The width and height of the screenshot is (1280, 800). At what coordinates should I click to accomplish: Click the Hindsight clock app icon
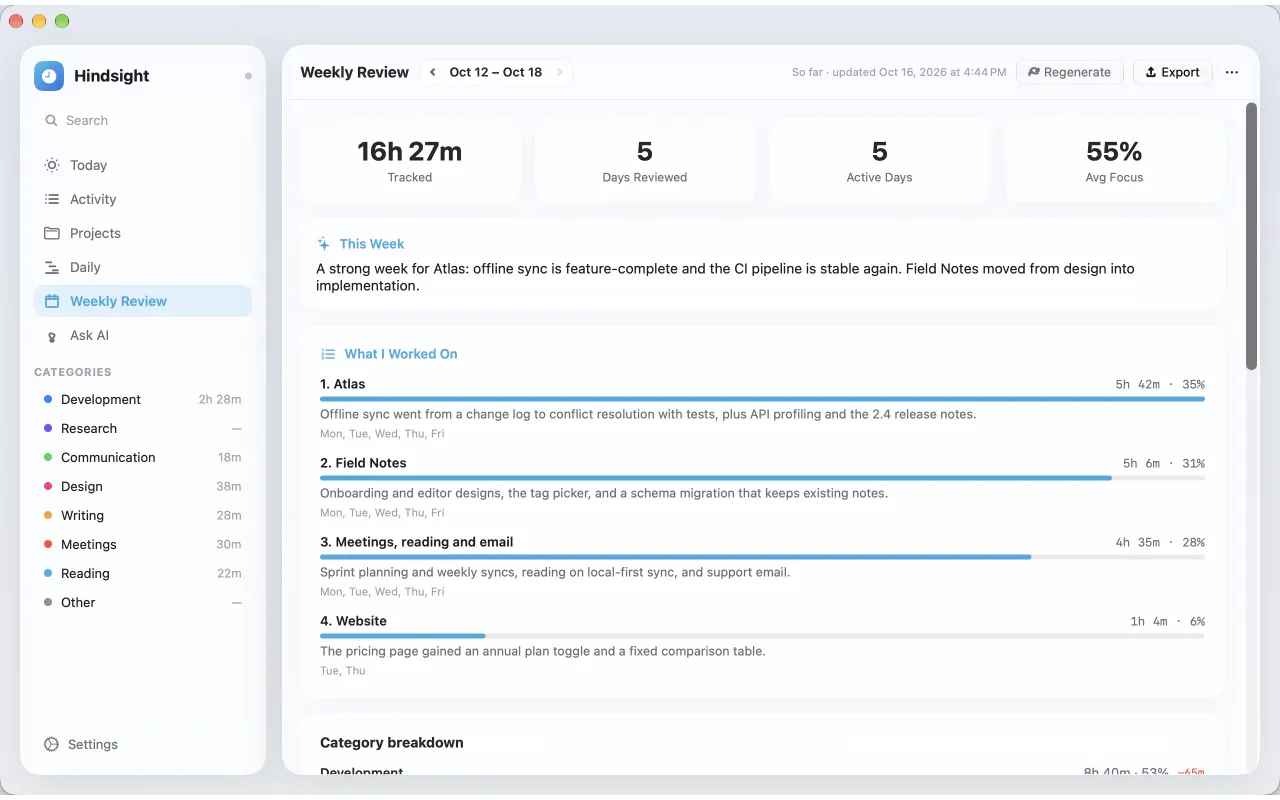(48, 76)
